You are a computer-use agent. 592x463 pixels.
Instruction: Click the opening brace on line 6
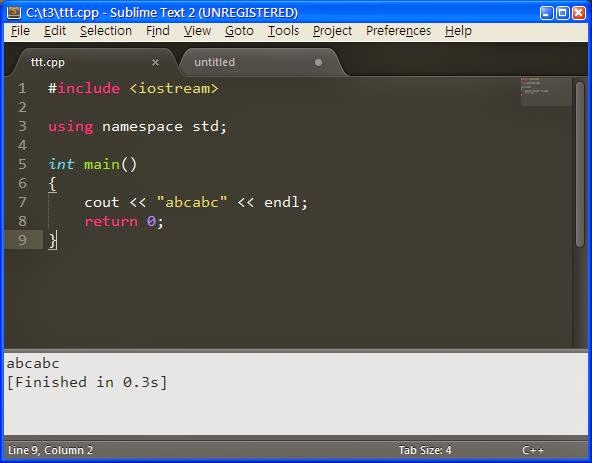point(52,184)
